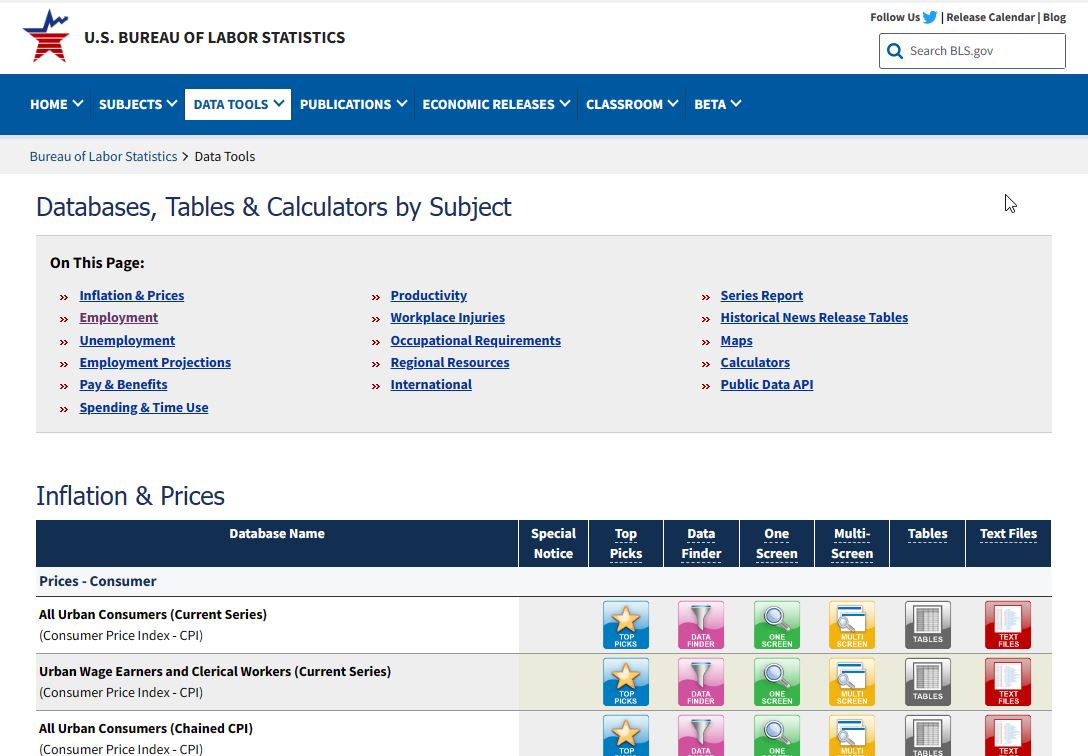Click the Follow Us text
The image size is (1088, 756).
895,17
